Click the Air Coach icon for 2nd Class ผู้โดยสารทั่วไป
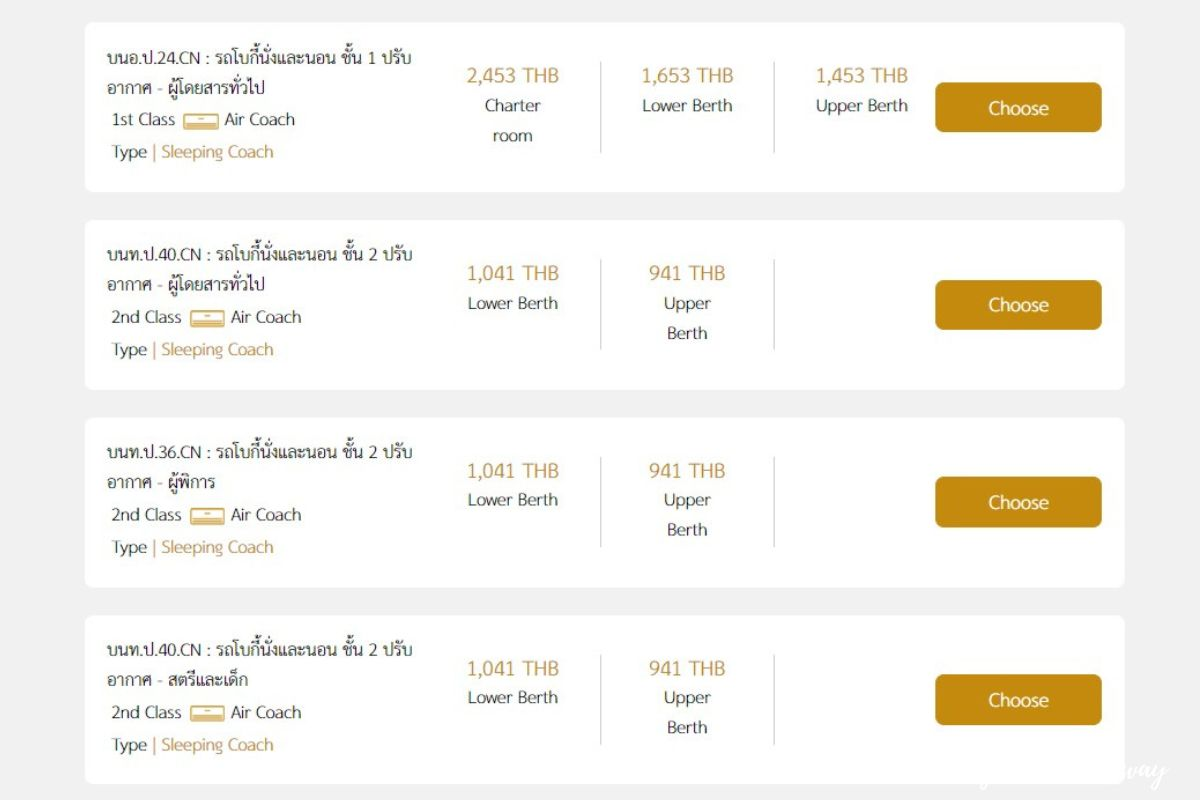This screenshot has height=800, width=1200. tap(207, 319)
